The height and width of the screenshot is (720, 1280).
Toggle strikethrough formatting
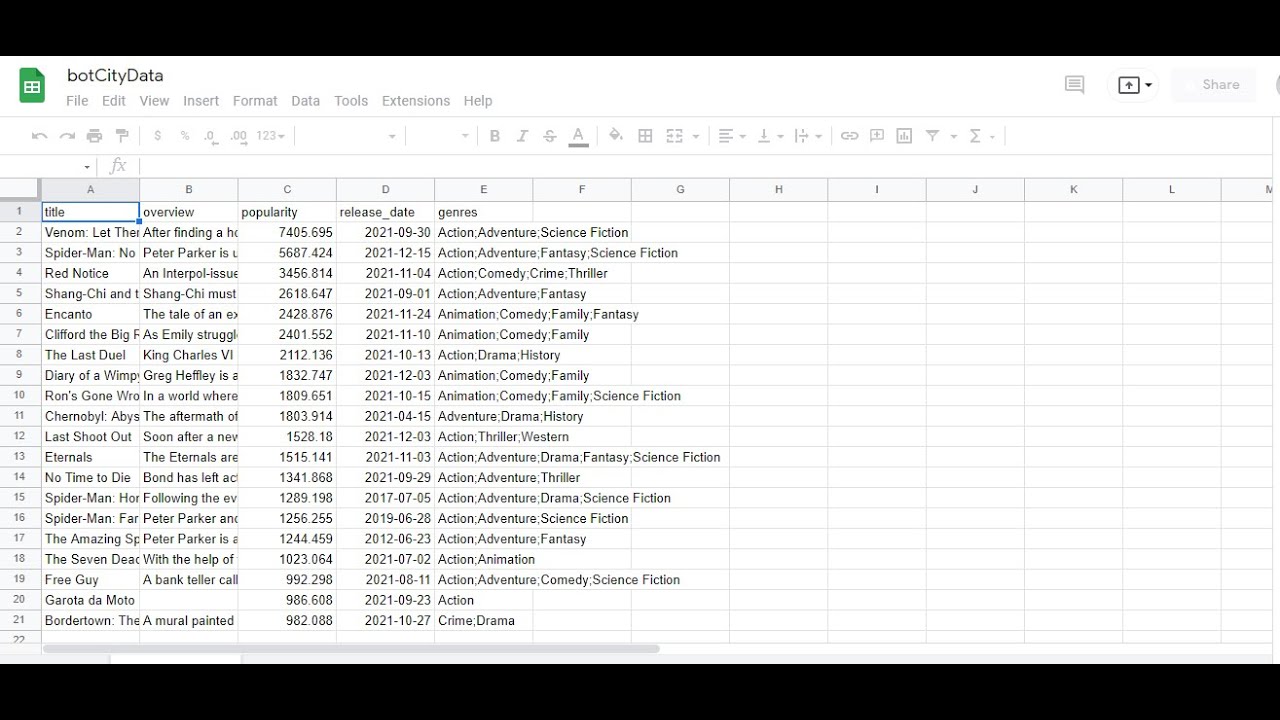coord(549,136)
